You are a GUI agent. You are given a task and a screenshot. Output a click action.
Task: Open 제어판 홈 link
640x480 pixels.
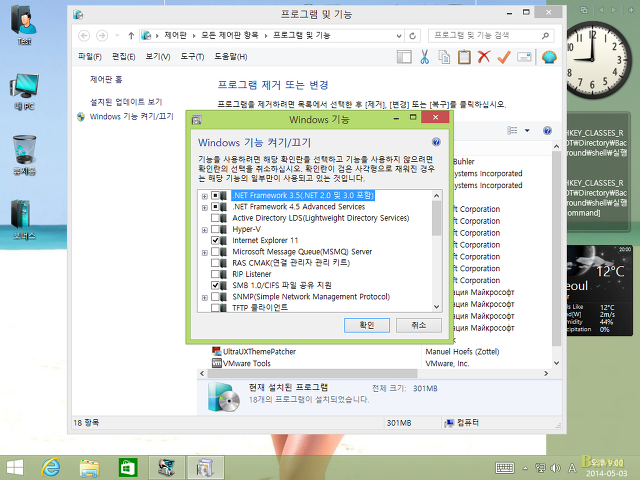pos(106,79)
